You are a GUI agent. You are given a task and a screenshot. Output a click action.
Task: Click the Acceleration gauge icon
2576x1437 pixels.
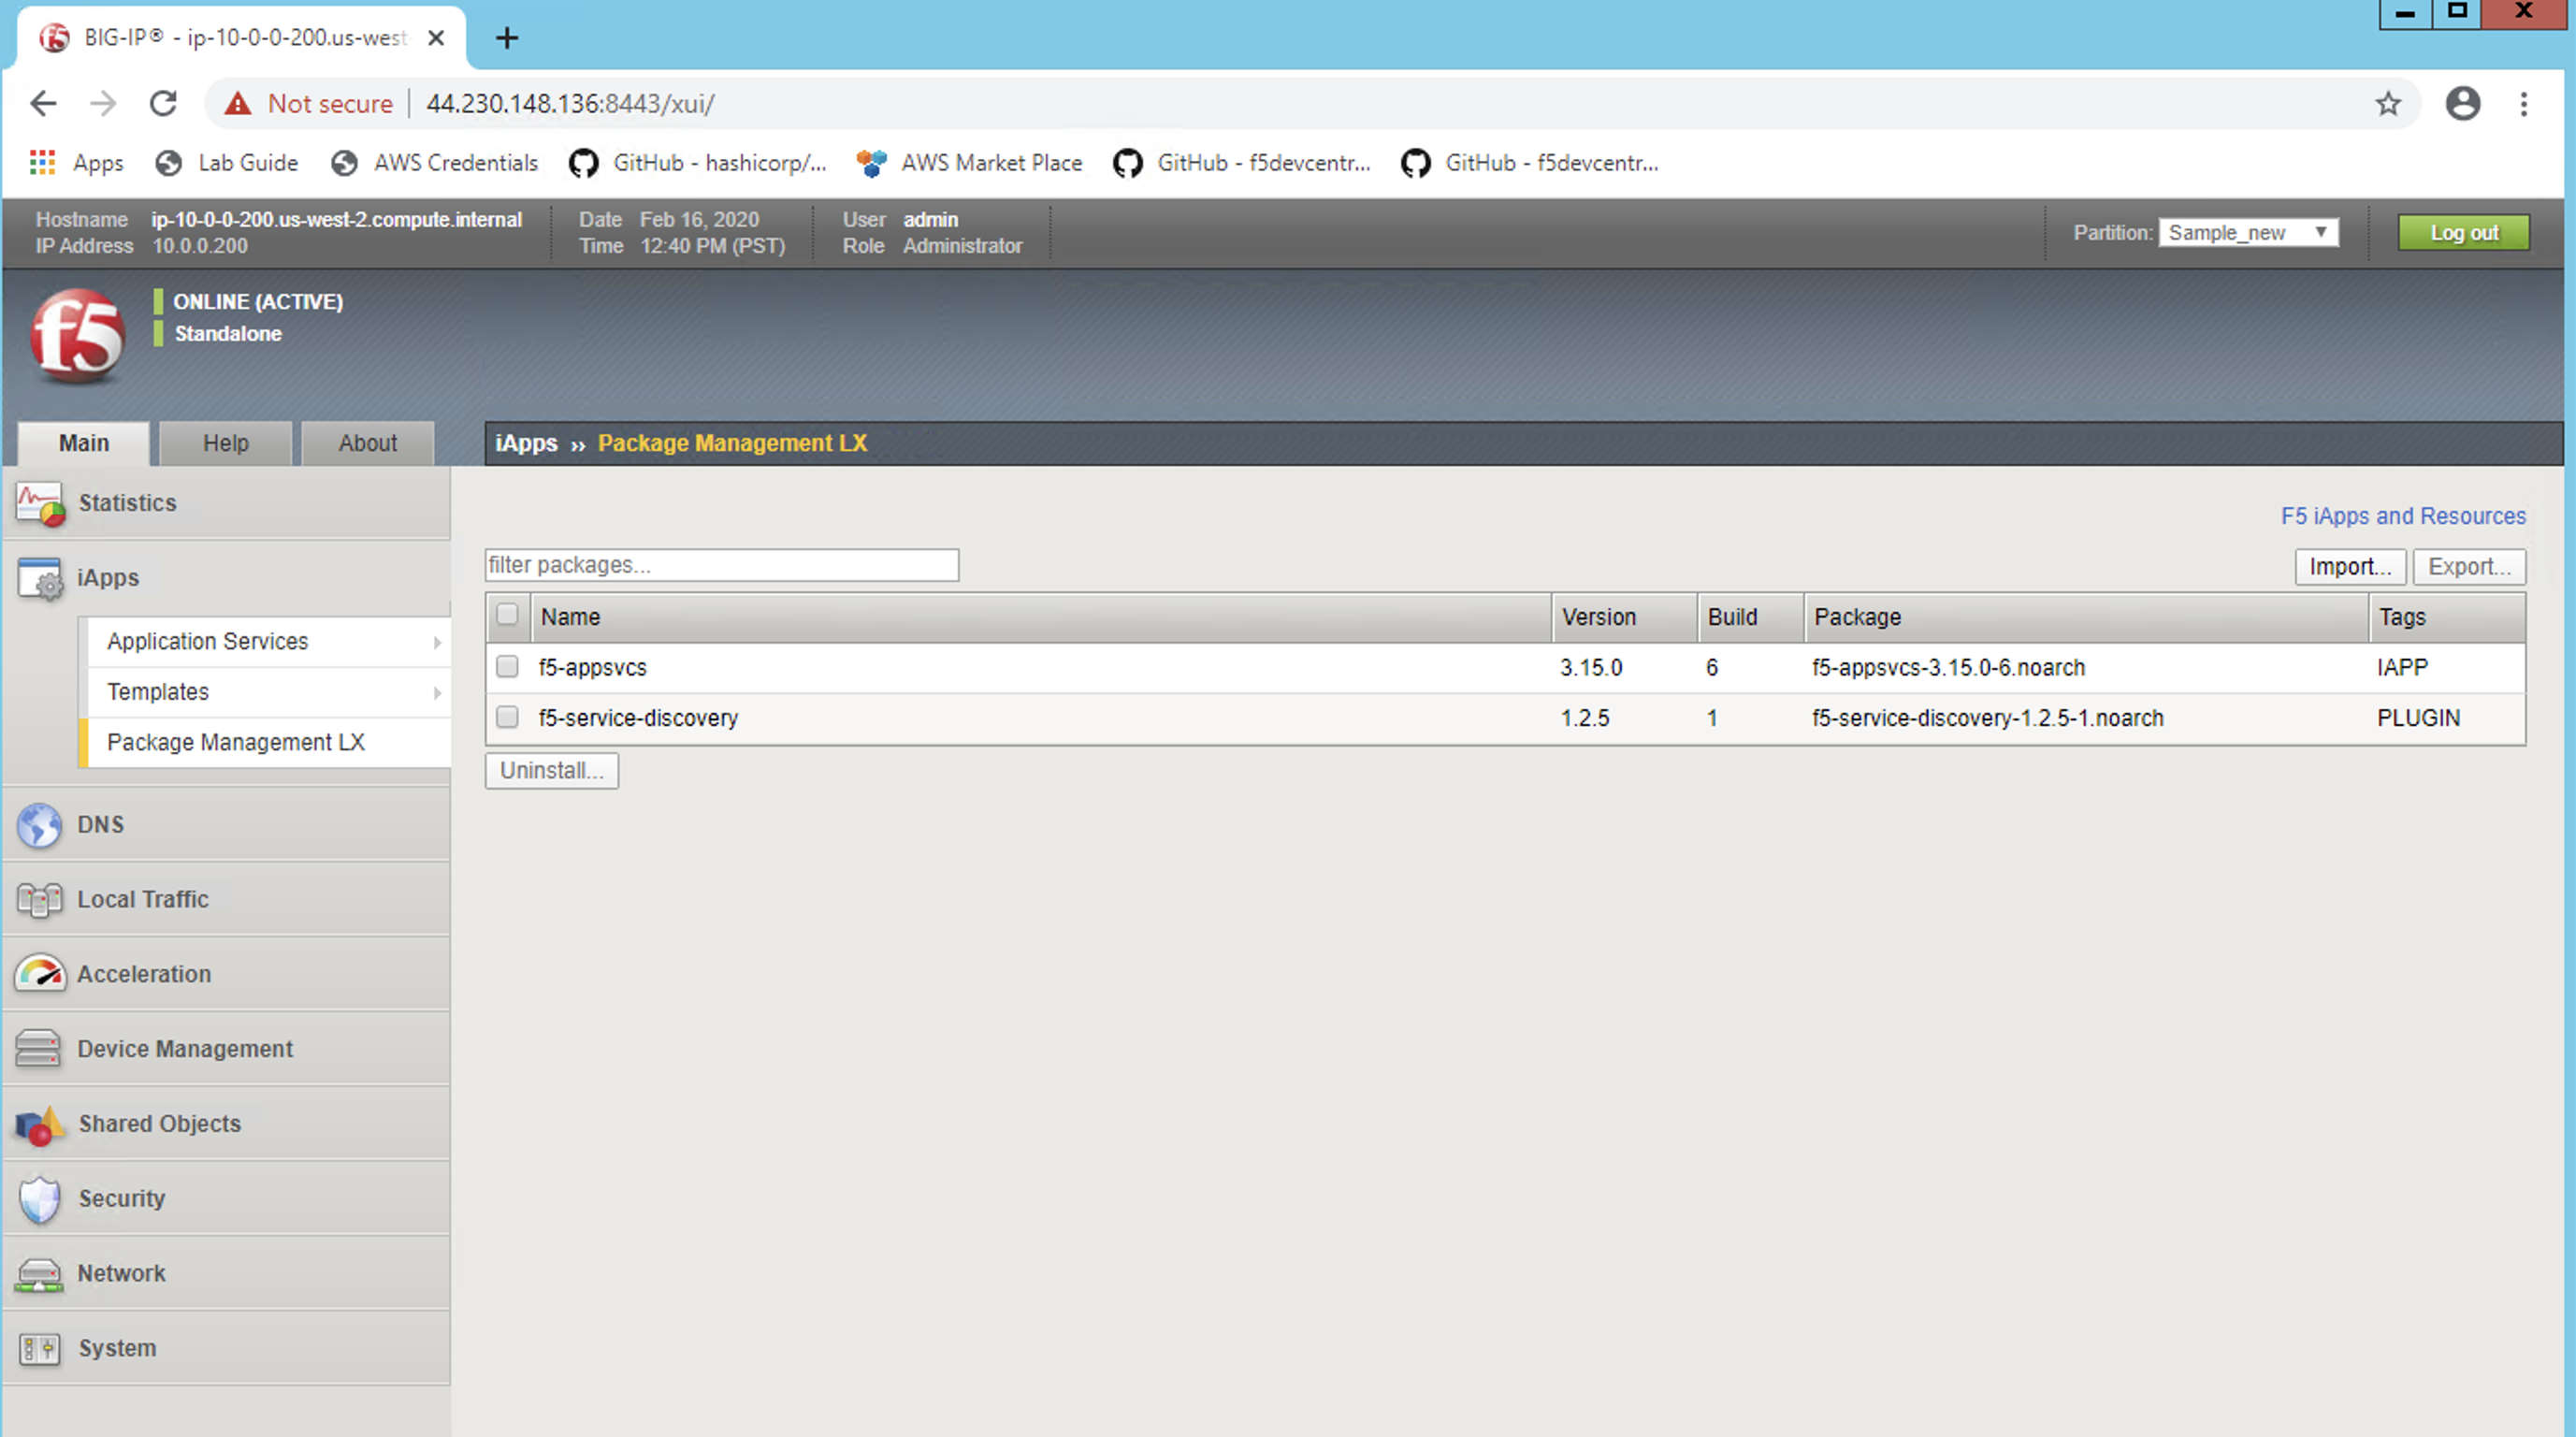click(40, 974)
